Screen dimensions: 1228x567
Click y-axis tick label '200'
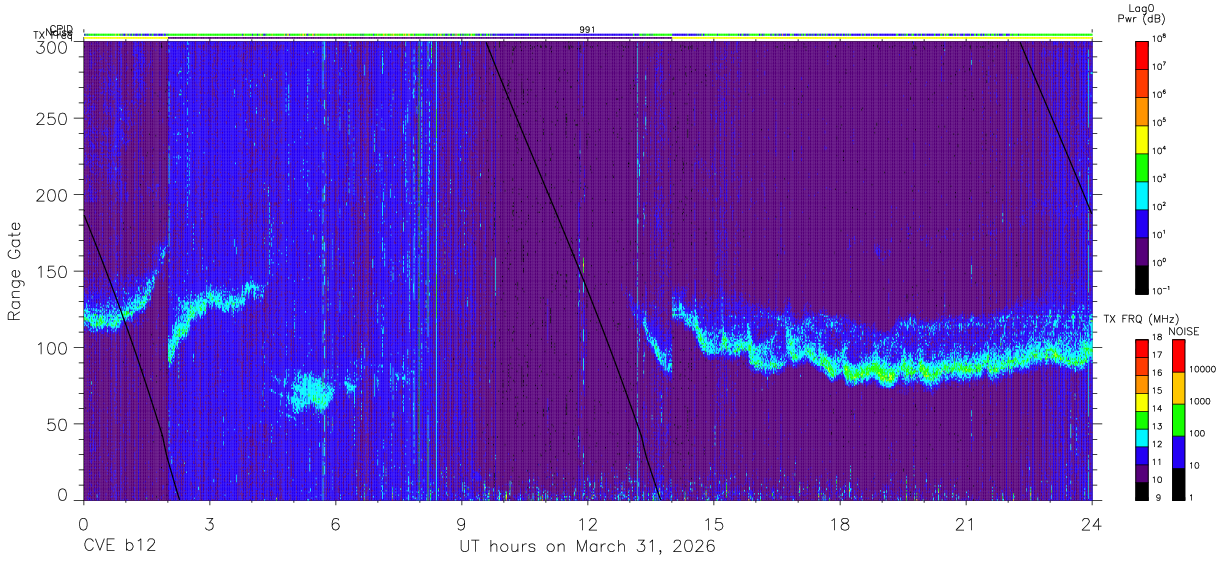point(53,195)
